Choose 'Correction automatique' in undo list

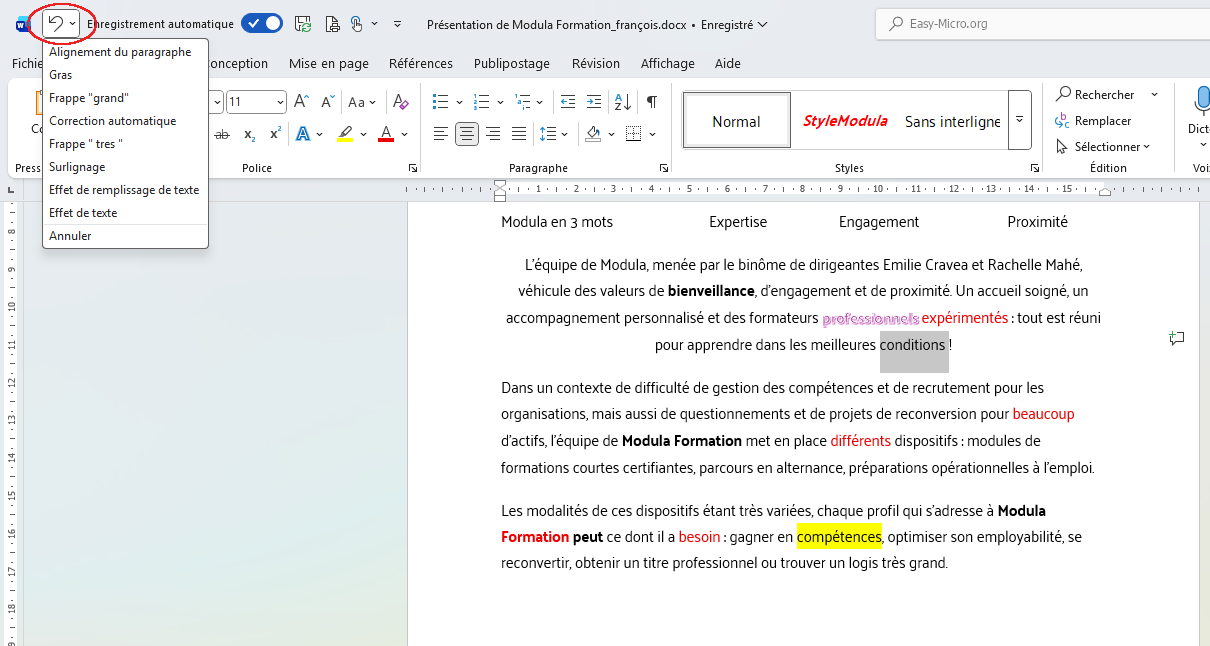pos(112,121)
